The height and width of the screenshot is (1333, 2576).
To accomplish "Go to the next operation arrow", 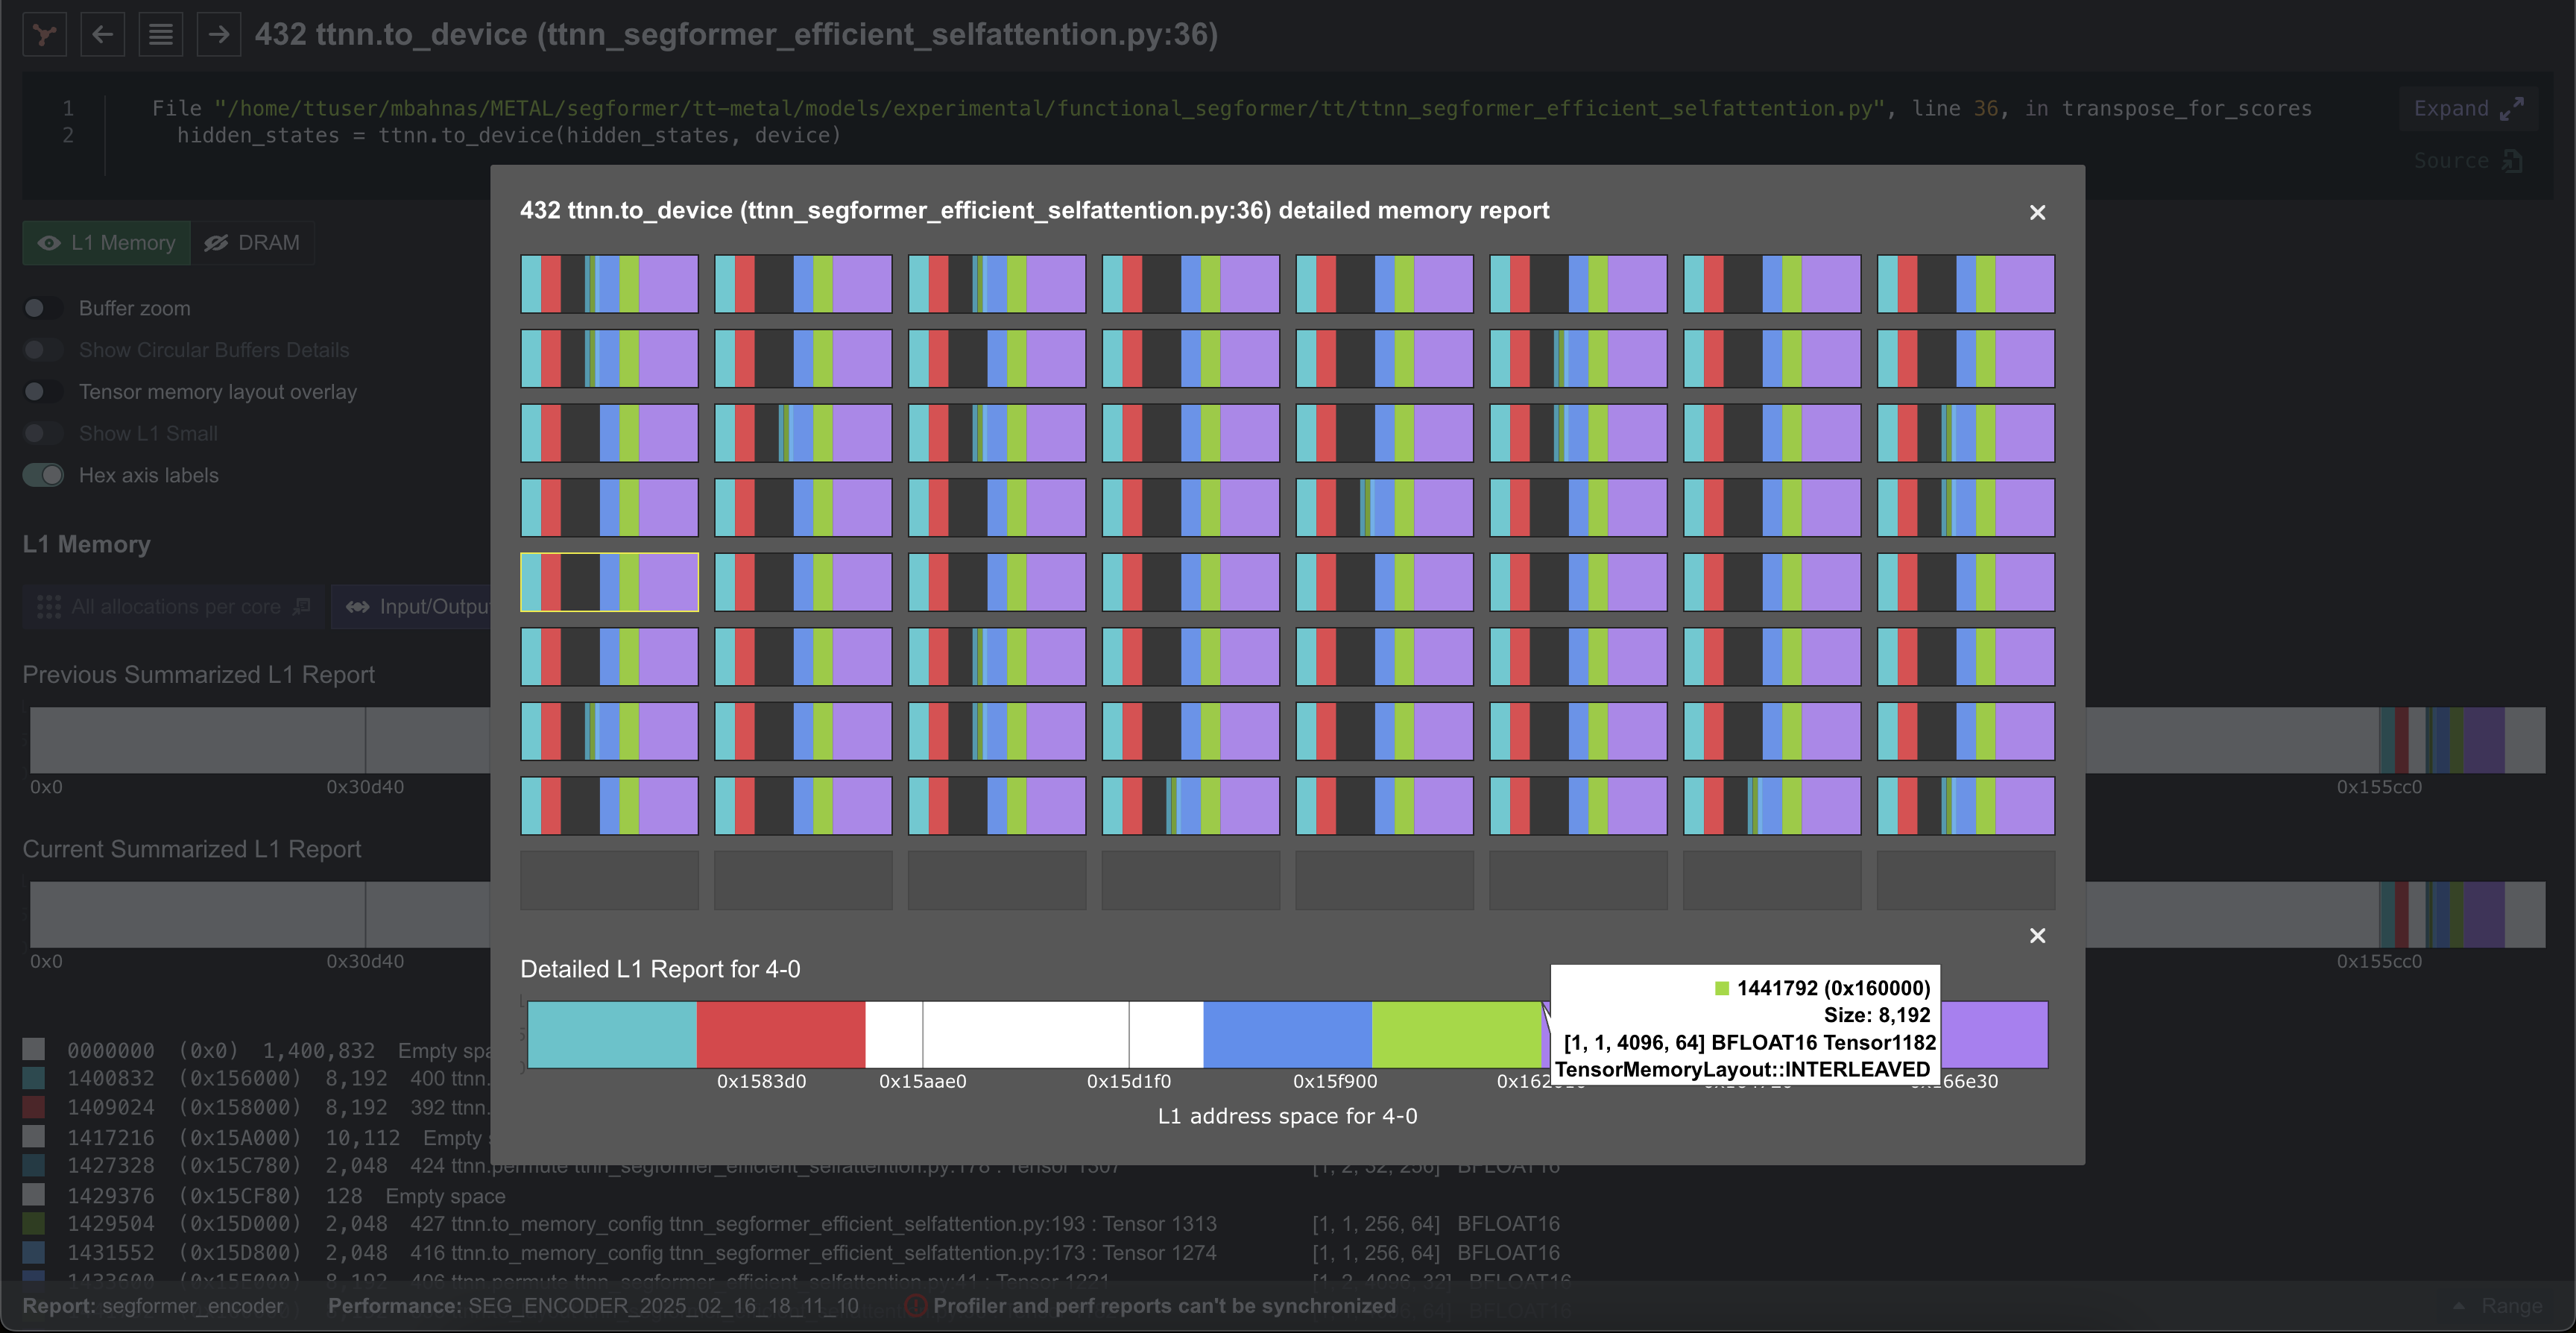I will point(219,34).
